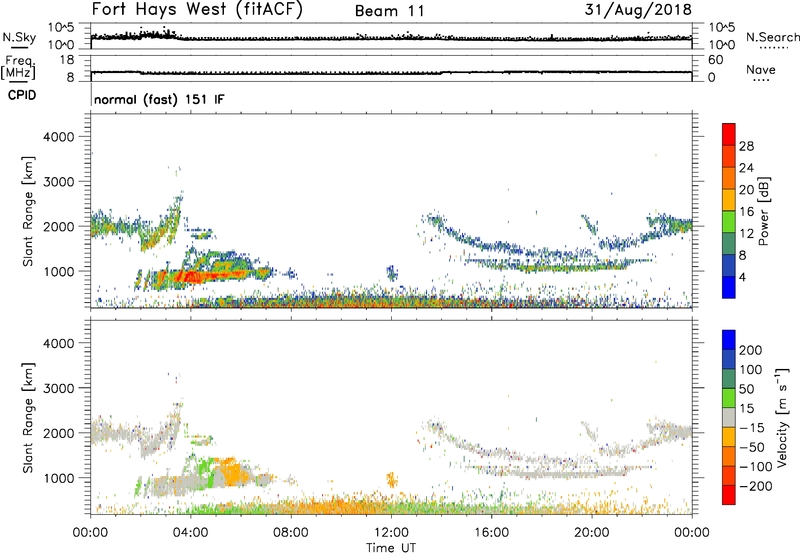Pick the bottom blue segment of power colorbar
The width and height of the screenshot is (800, 554).
729,287
